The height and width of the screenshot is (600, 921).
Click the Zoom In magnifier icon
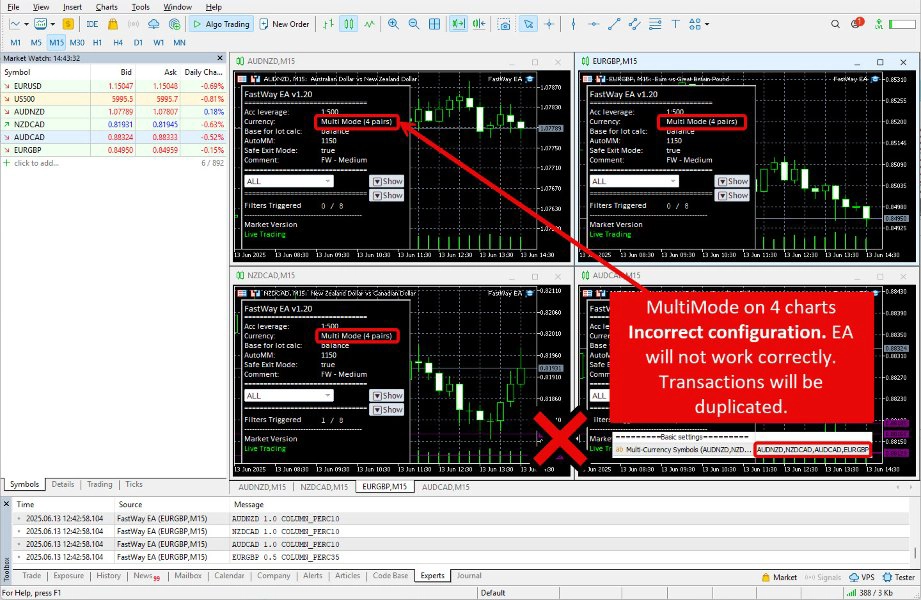click(393, 23)
